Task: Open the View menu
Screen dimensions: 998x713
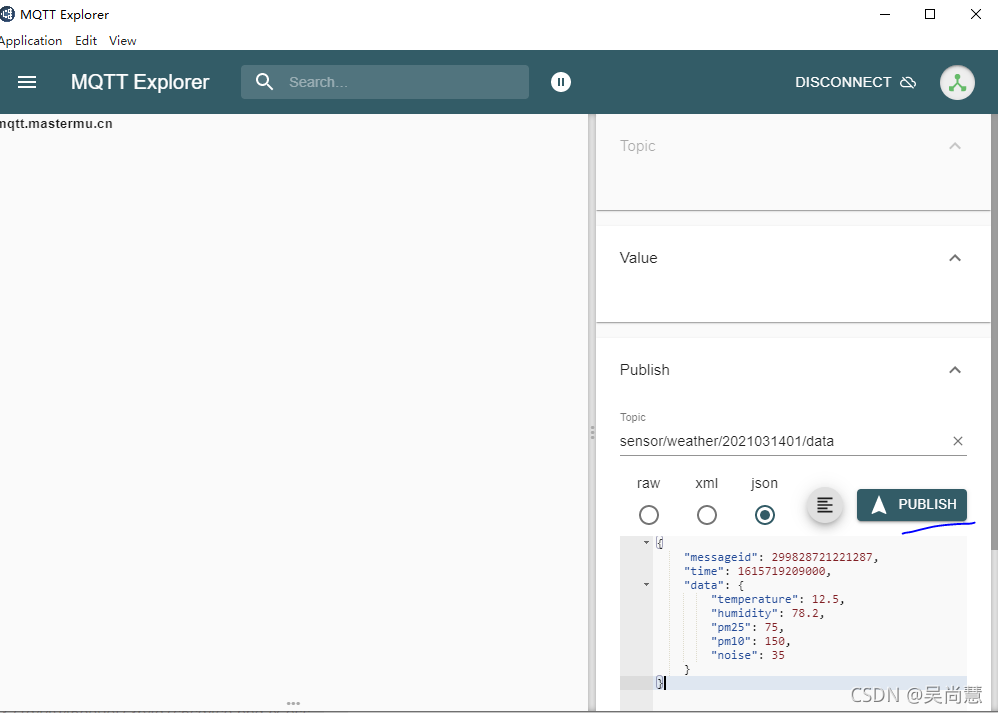Action: click(123, 41)
